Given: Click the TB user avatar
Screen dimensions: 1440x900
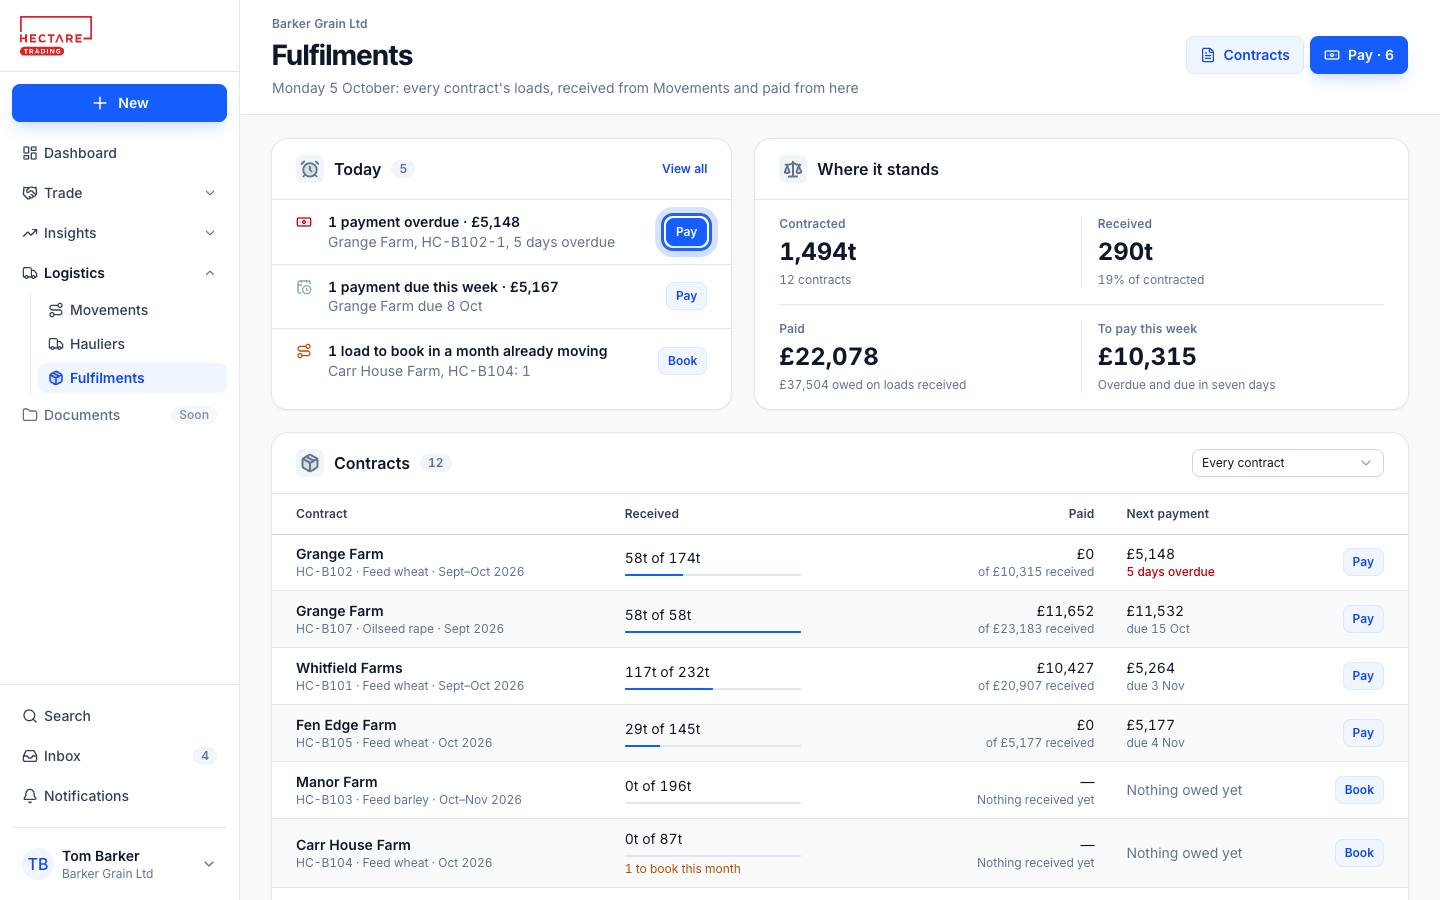Looking at the screenshot, I should pyautogui.click(x=38, y=864).
